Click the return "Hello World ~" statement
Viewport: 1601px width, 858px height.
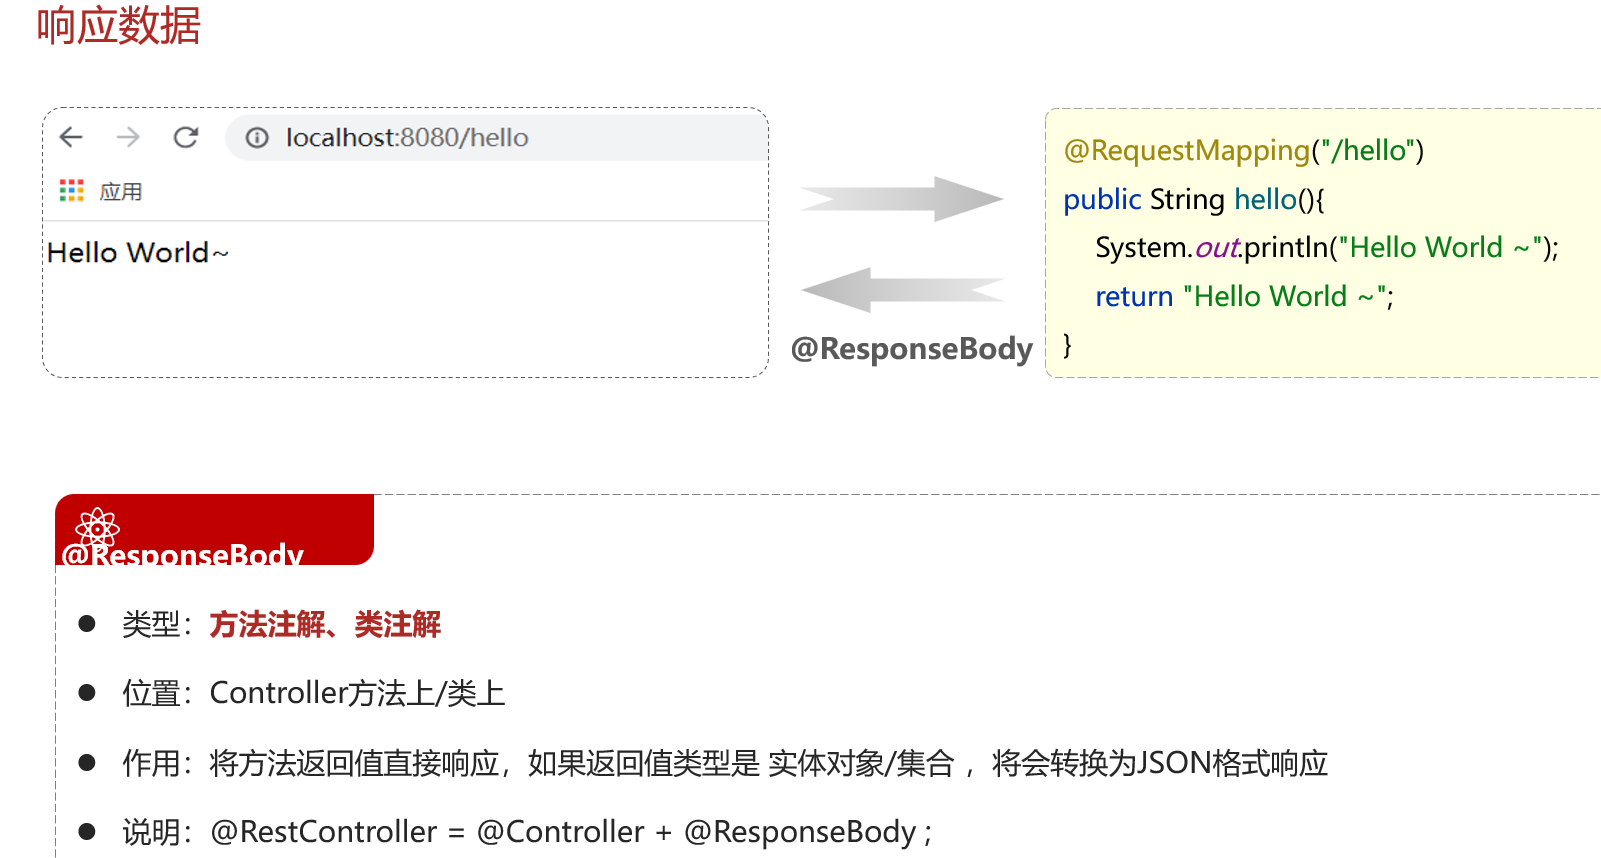click(1244, 297)
